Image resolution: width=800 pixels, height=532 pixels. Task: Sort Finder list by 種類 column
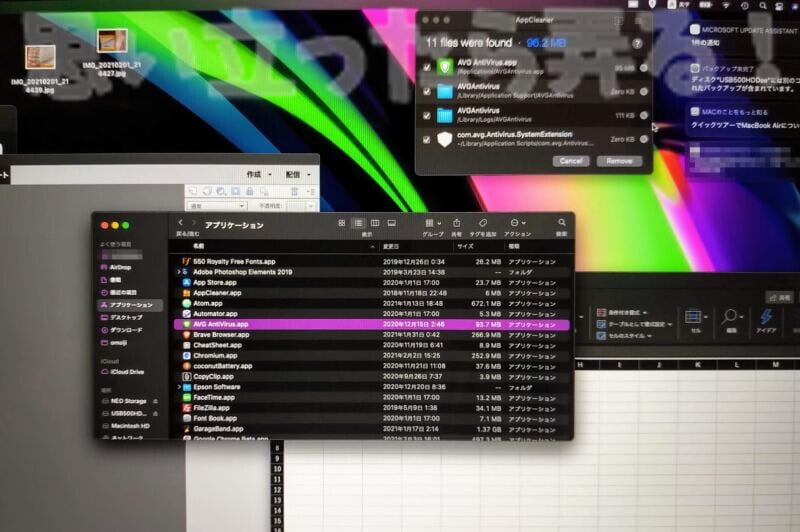[x=538, y=246]
